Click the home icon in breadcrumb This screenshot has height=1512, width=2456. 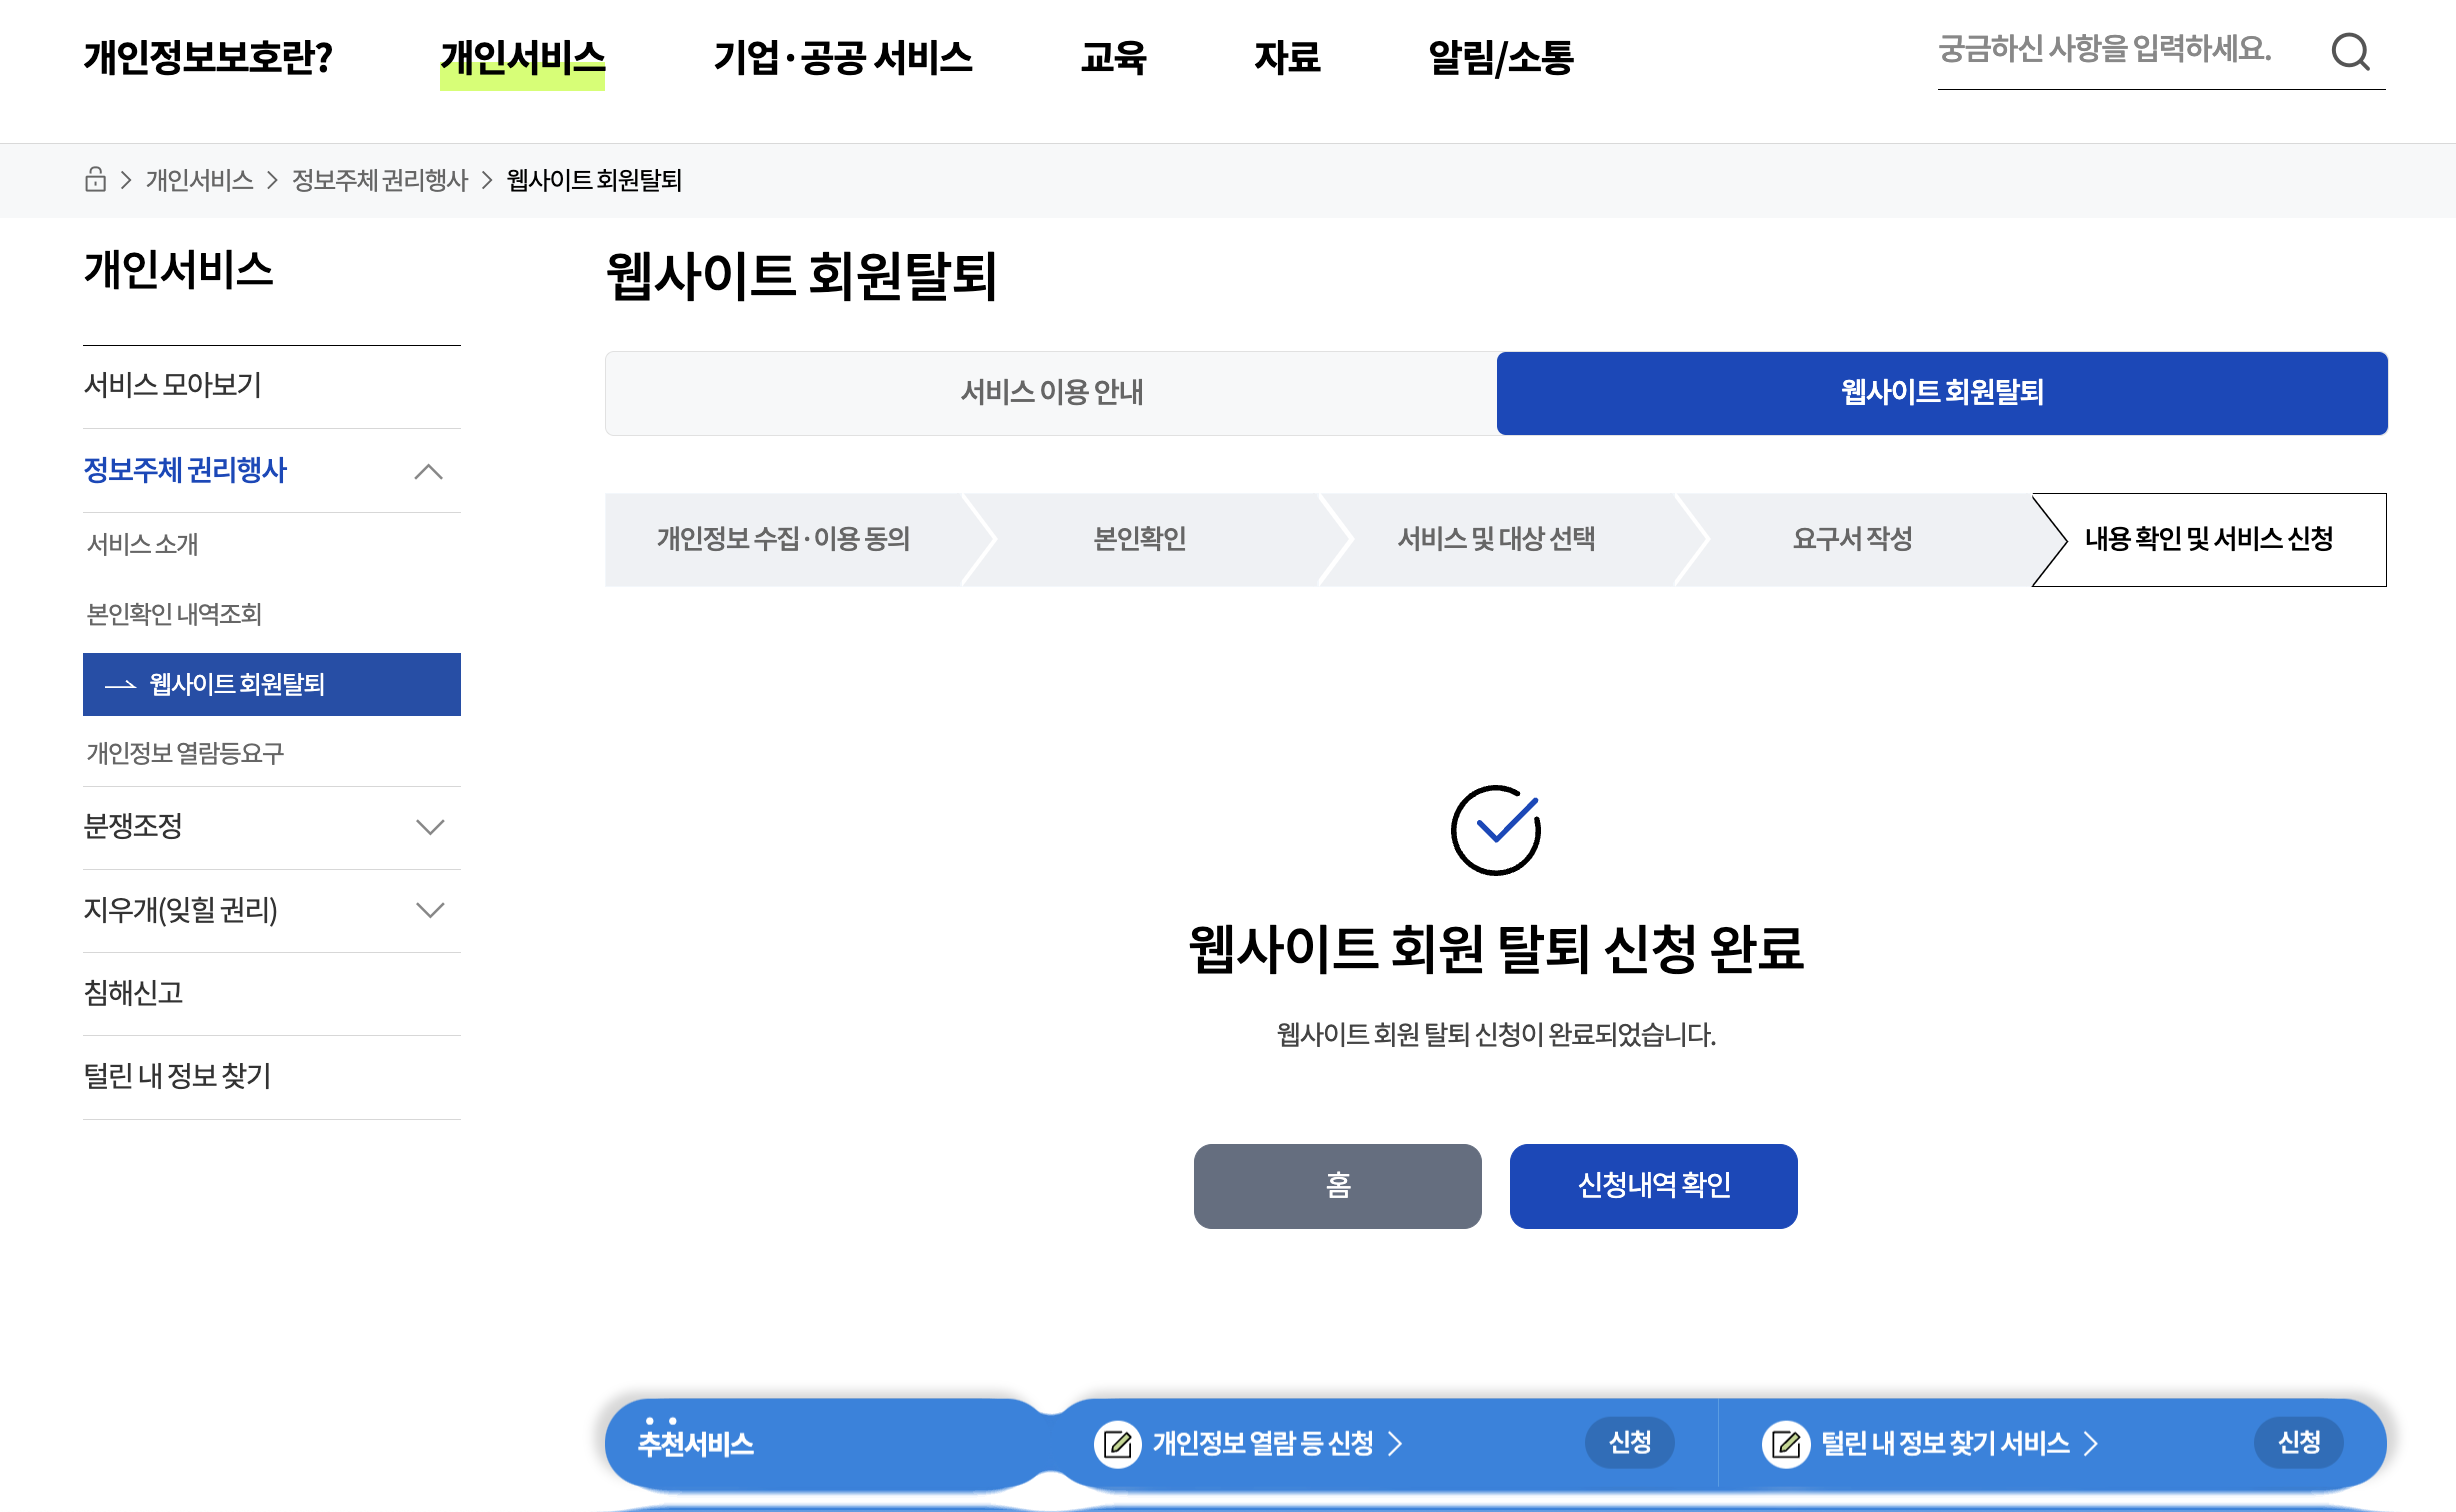click(95, 180)
